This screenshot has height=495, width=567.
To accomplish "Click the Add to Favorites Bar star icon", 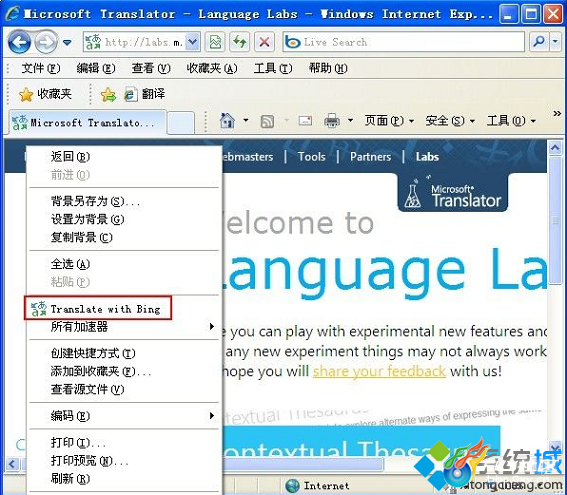I will (108, 95).
